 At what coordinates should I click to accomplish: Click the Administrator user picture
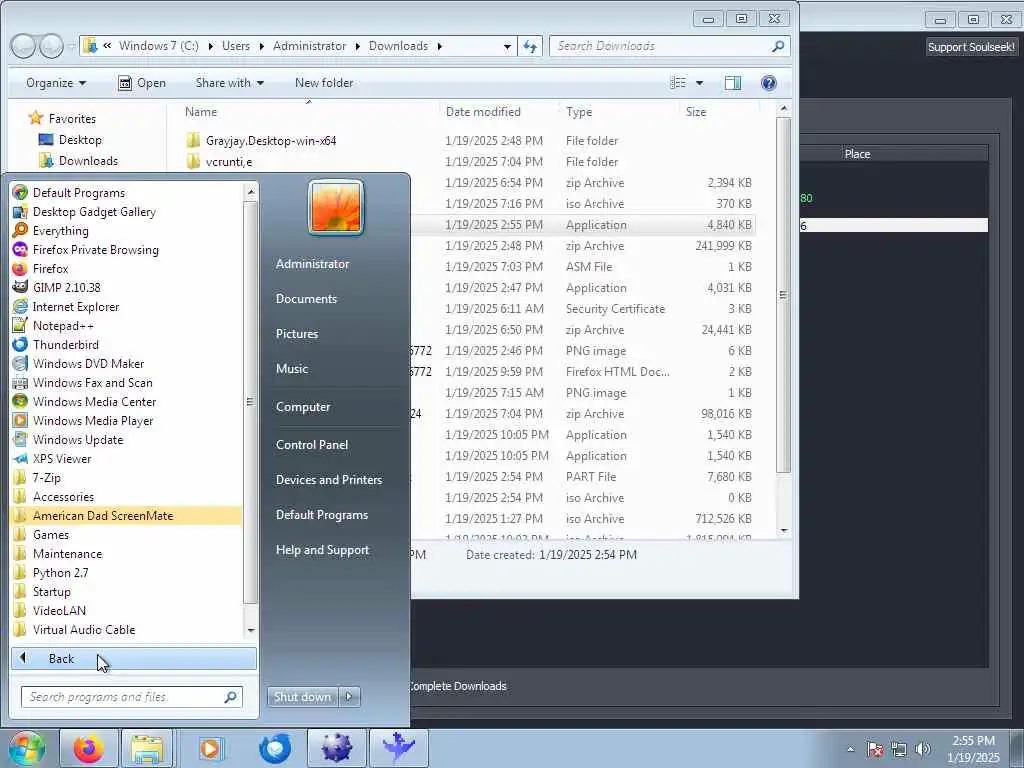[336, 208]
